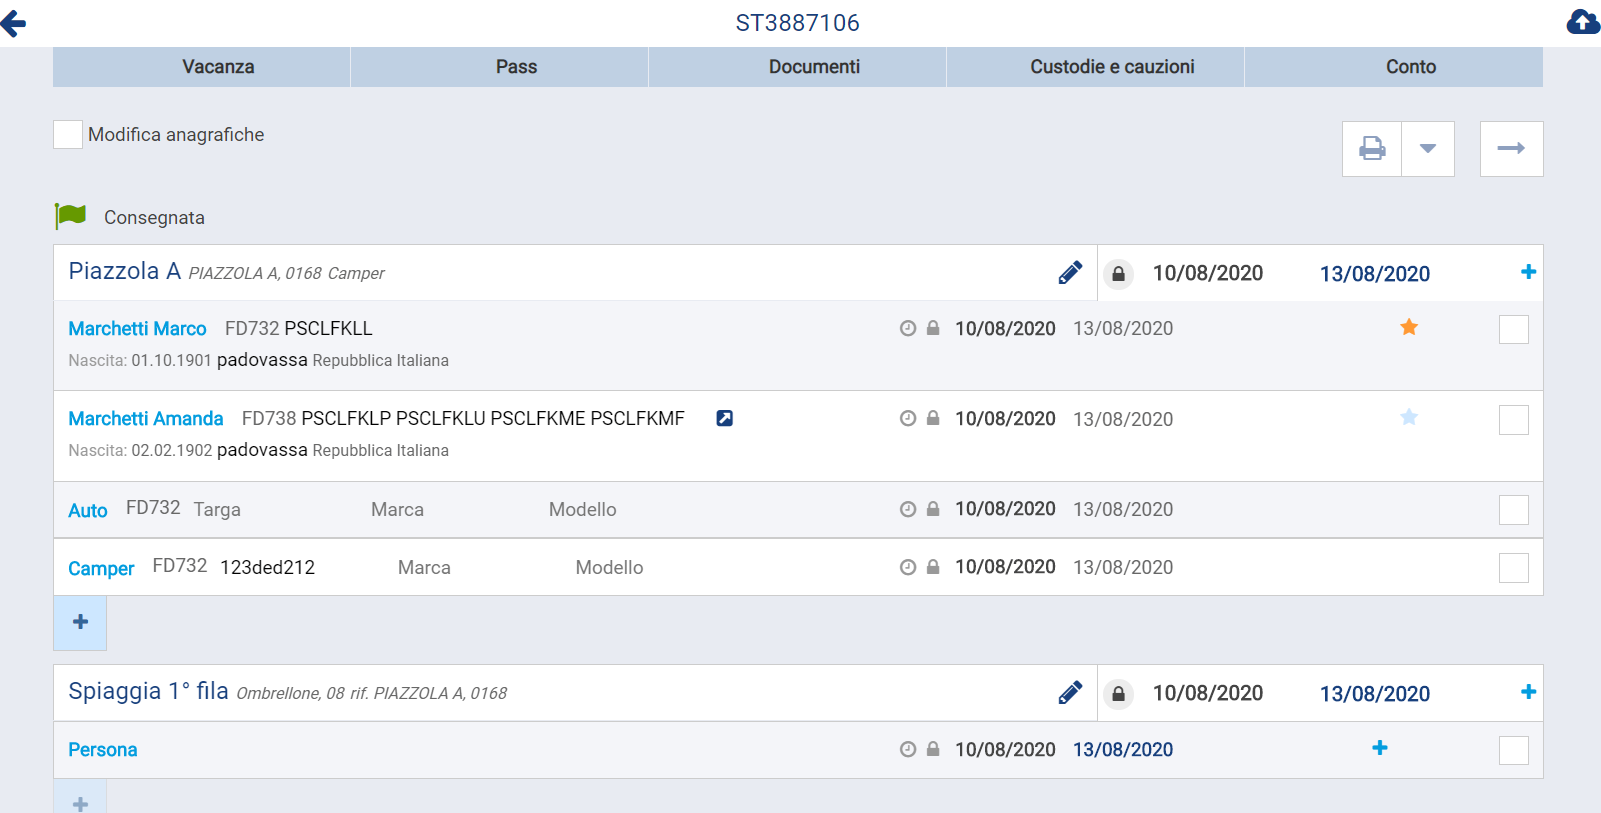Select the Camper row checkbox
This screenshot has height=813, width=1601.
[x=1513, y=568]
